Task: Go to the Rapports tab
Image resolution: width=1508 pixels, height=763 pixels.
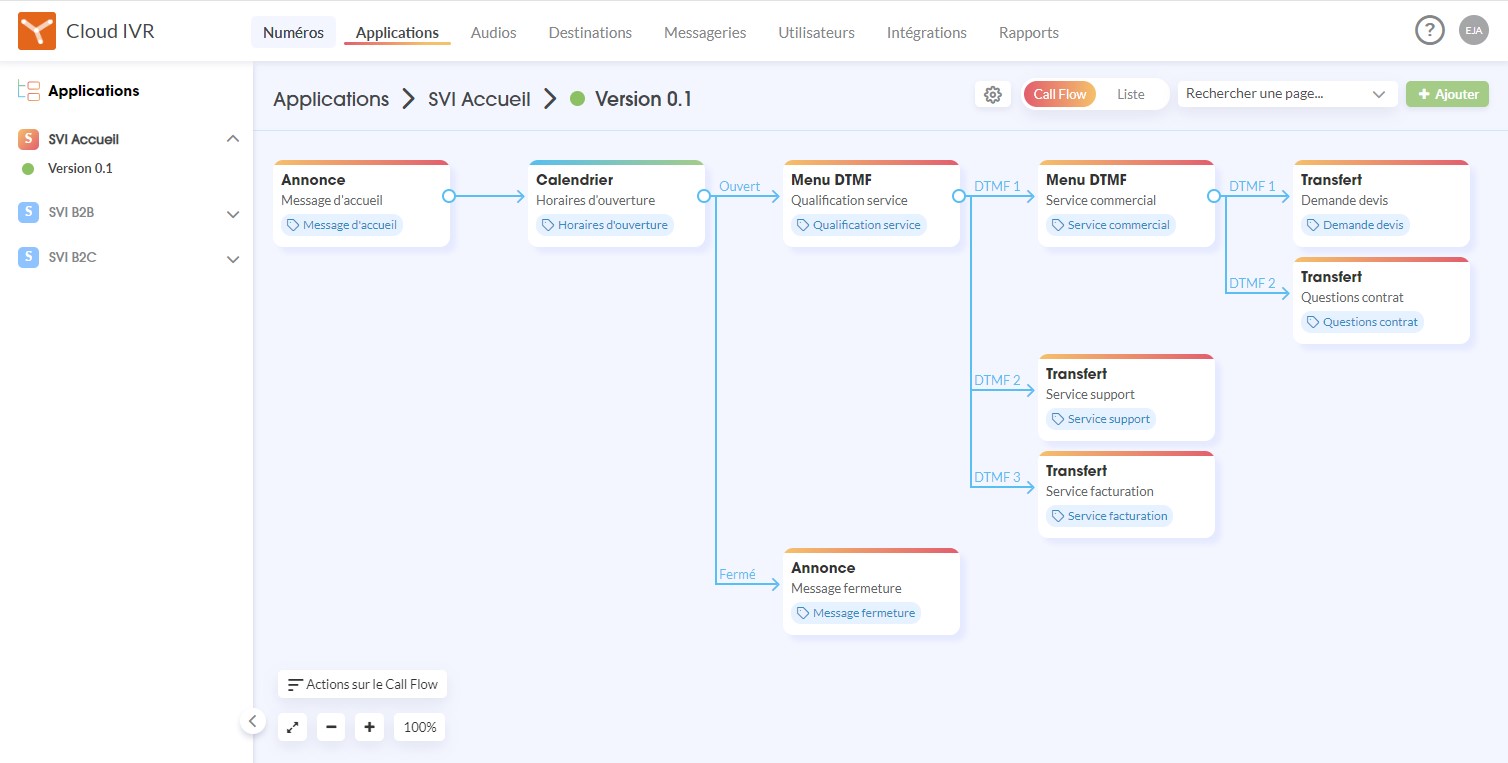Action: pos(1028,32)
